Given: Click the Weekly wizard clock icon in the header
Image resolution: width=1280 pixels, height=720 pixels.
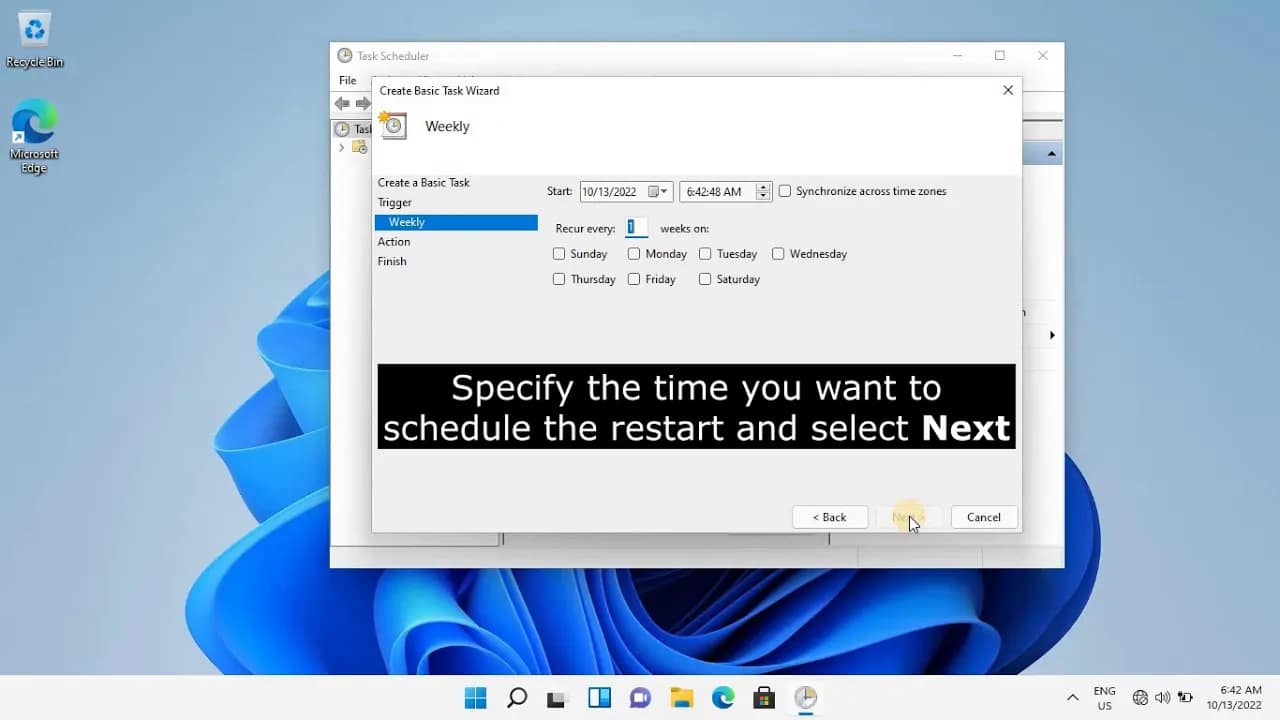Looking at the screenshot, I should (392, 125).
